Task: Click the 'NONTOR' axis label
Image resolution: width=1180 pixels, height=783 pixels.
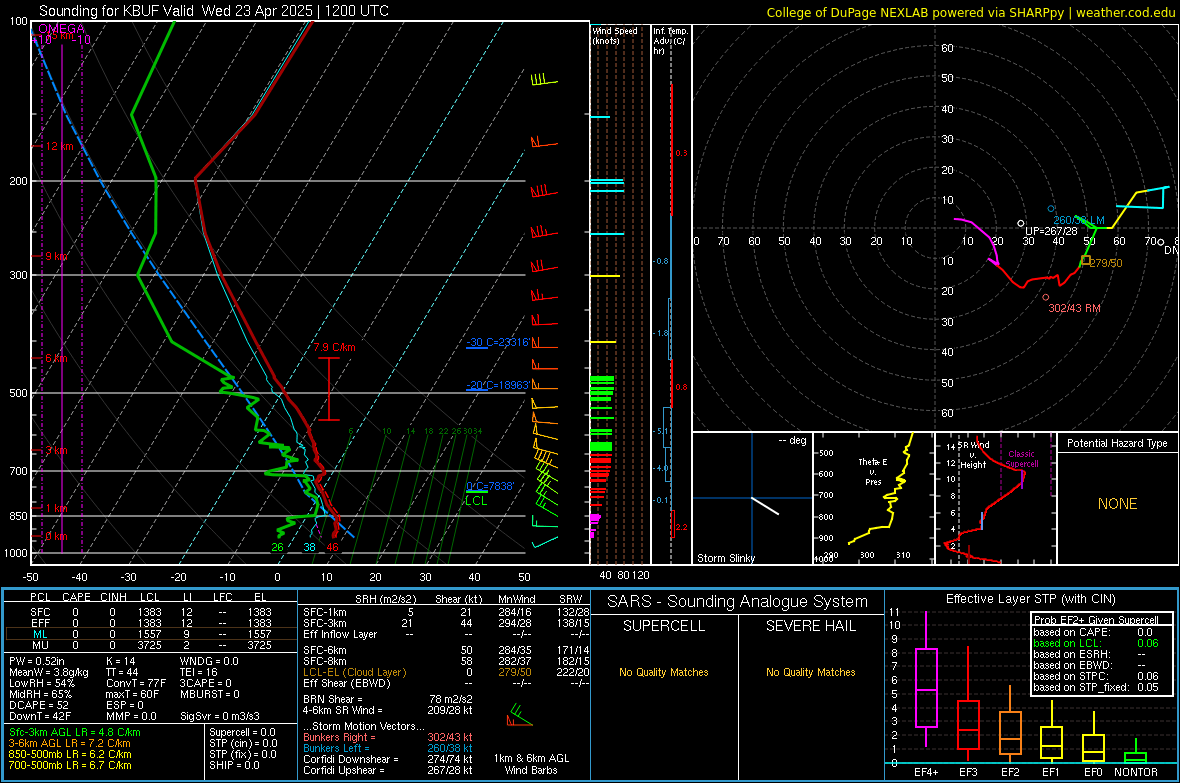Action: point(1136,772)
